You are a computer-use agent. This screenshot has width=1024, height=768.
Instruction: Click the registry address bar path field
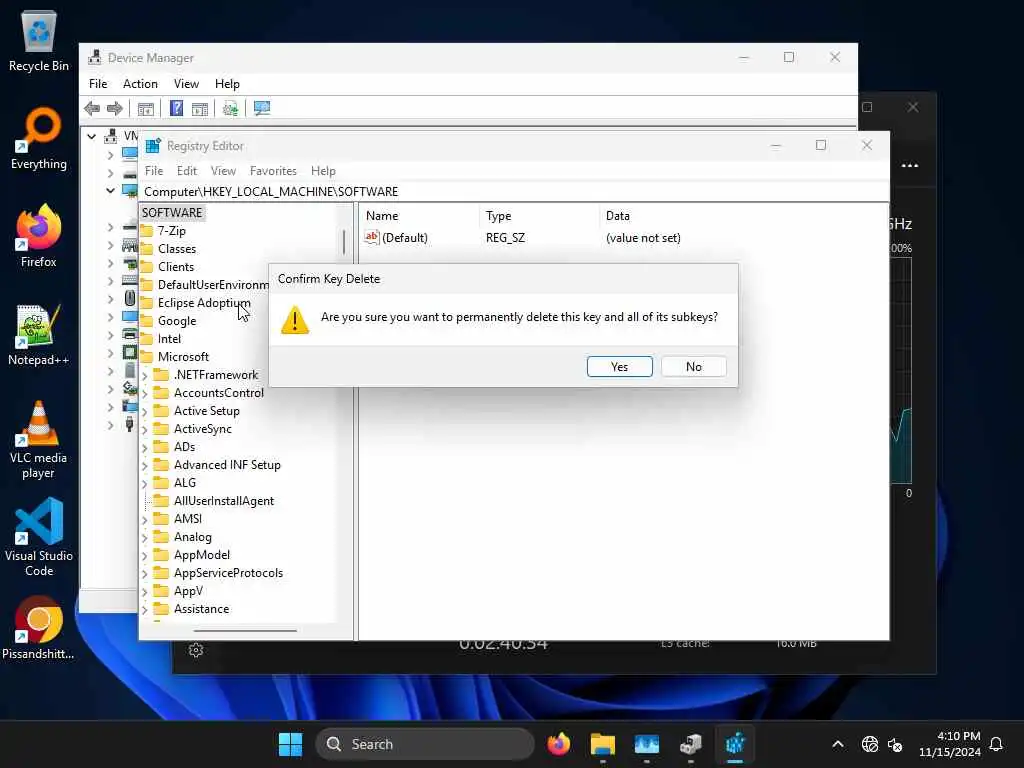click(x=514, y=191)
